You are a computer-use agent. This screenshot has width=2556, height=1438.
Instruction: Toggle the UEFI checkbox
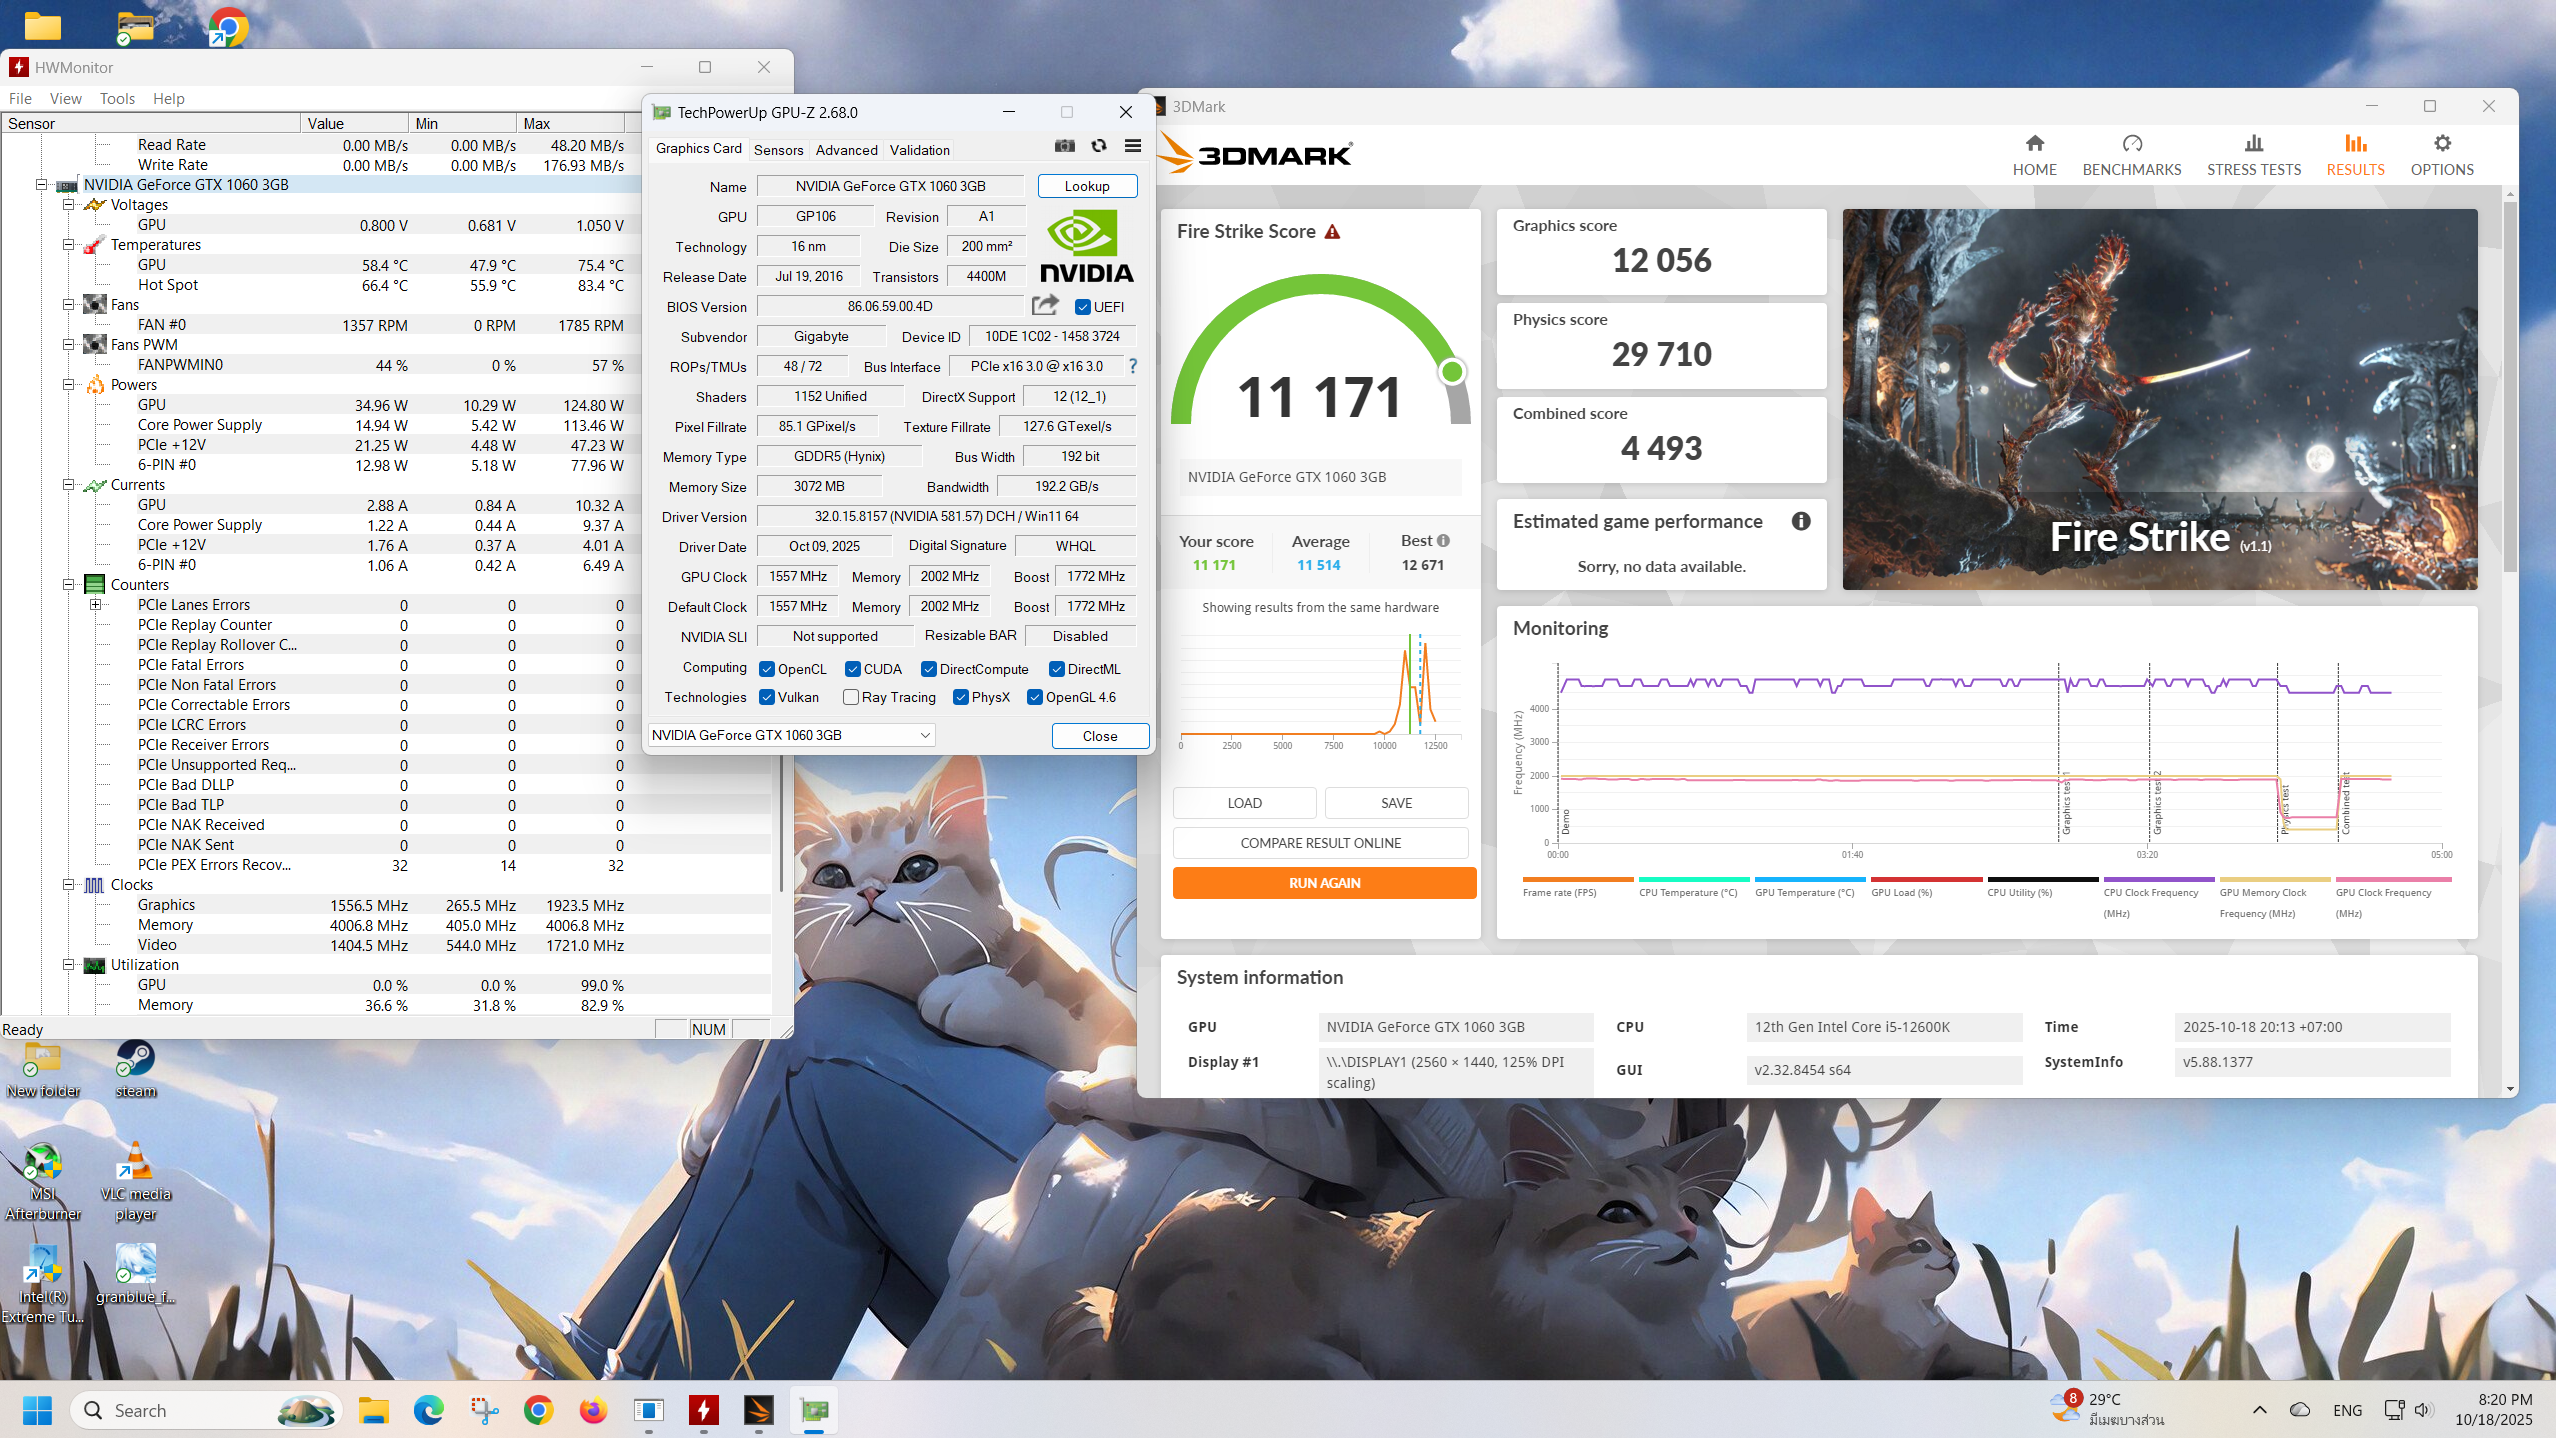(x=1082, y=307)
